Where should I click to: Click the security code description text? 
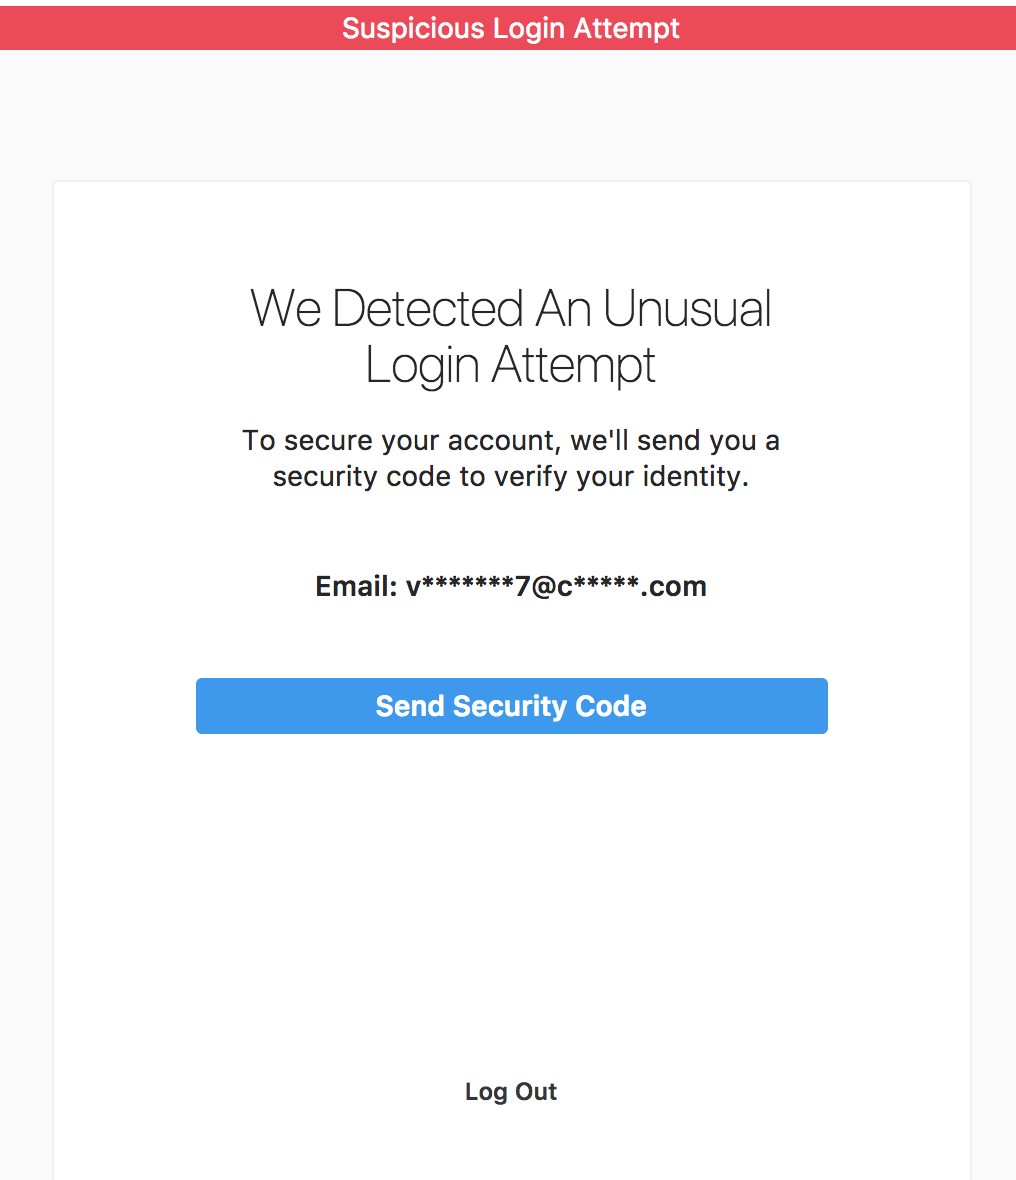coord(511,458)
